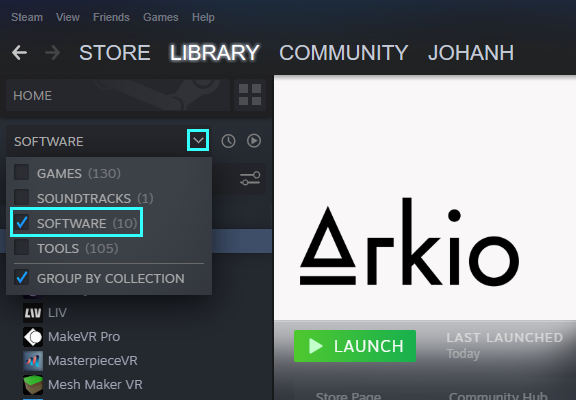Toggle GROUP BY COLLECTION checkbox

pos(22,277)
